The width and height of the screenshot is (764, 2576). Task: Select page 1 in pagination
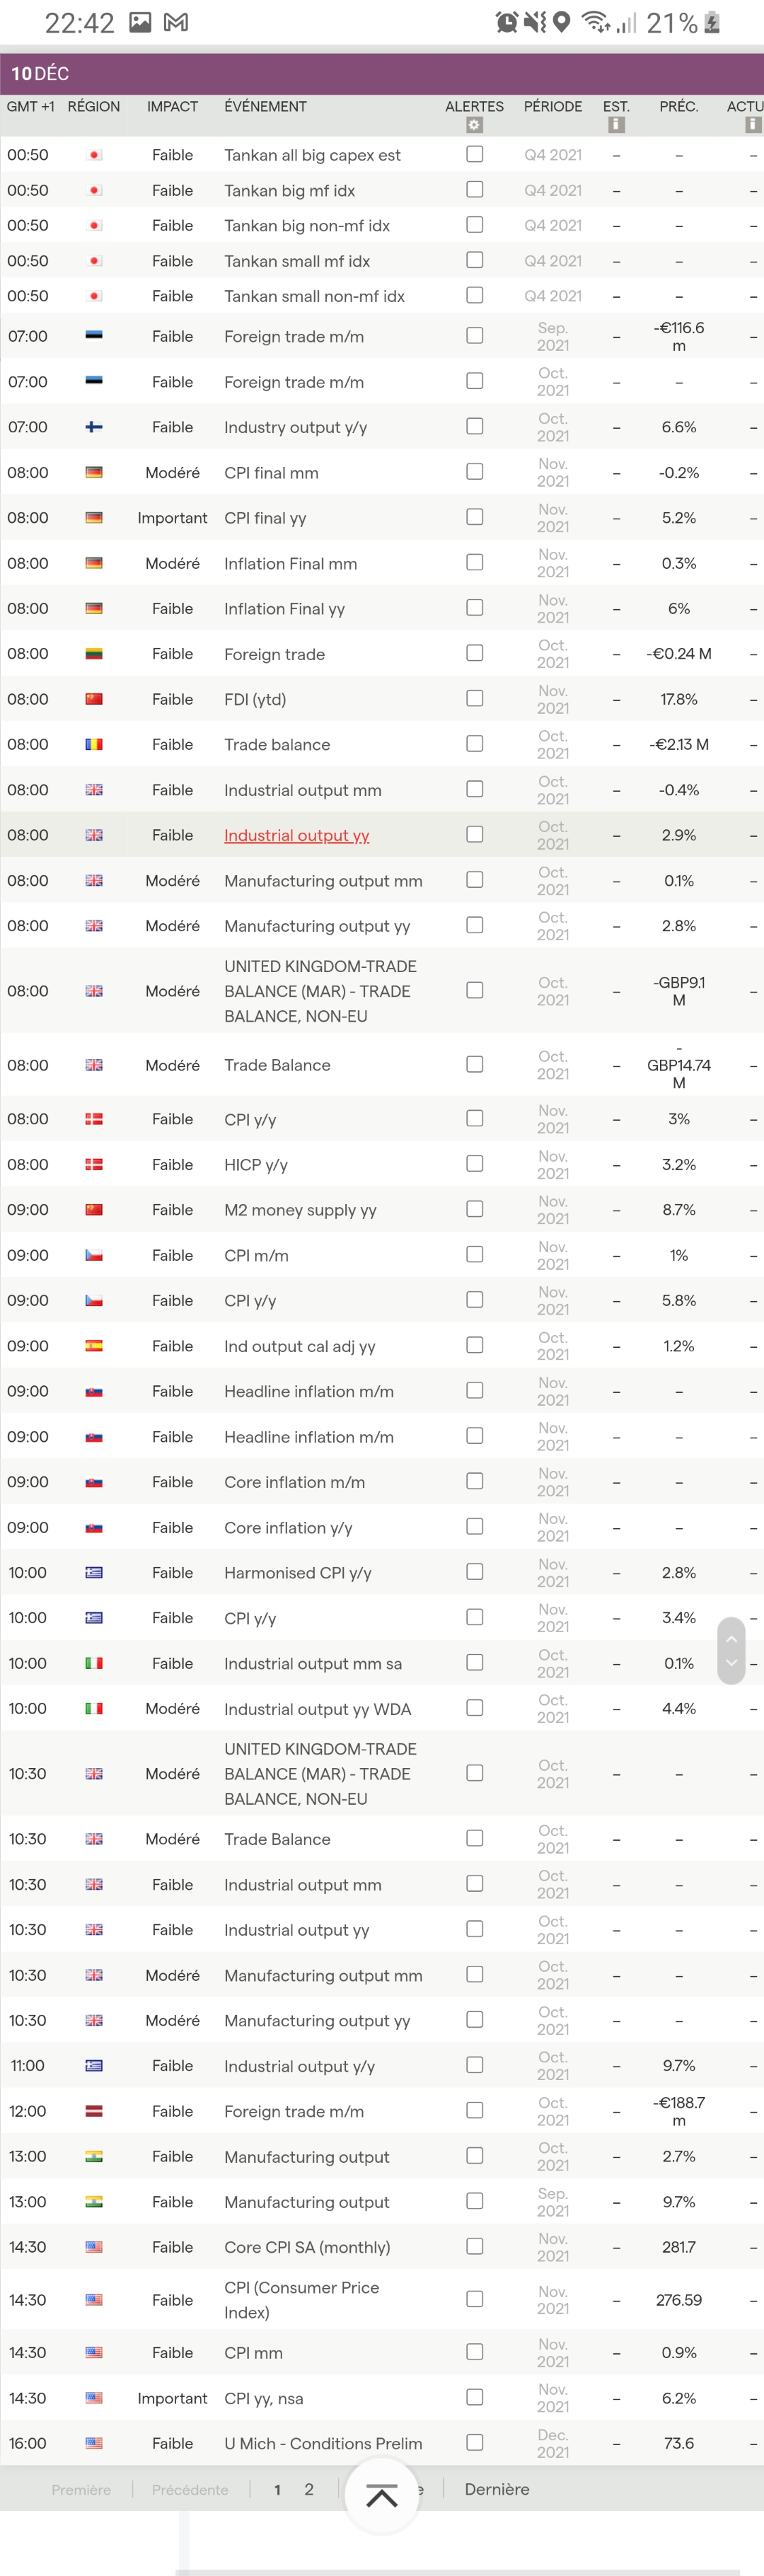pos(277,2489)
